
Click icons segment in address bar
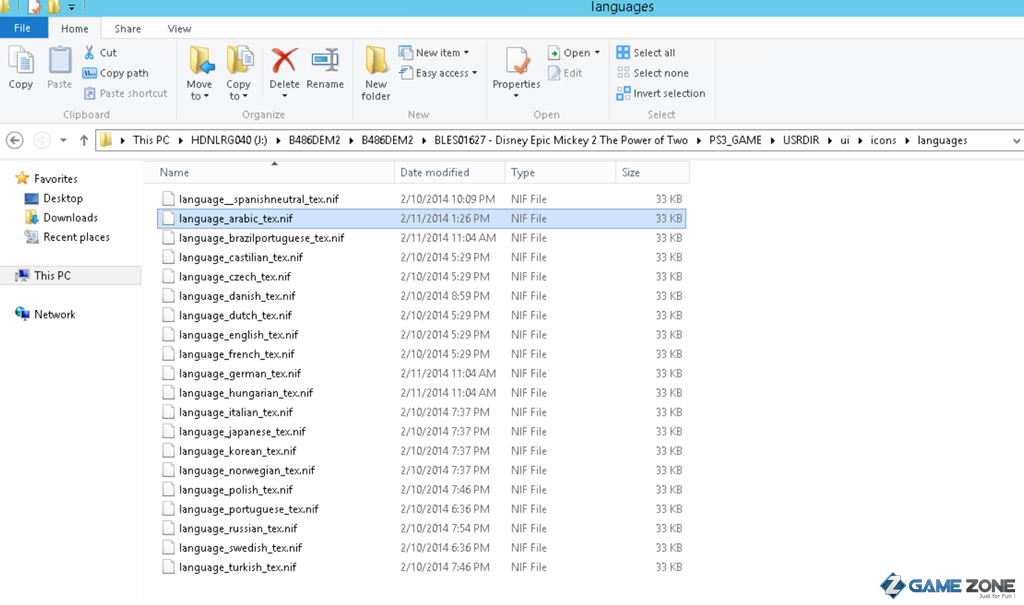(x=883, y=140)
